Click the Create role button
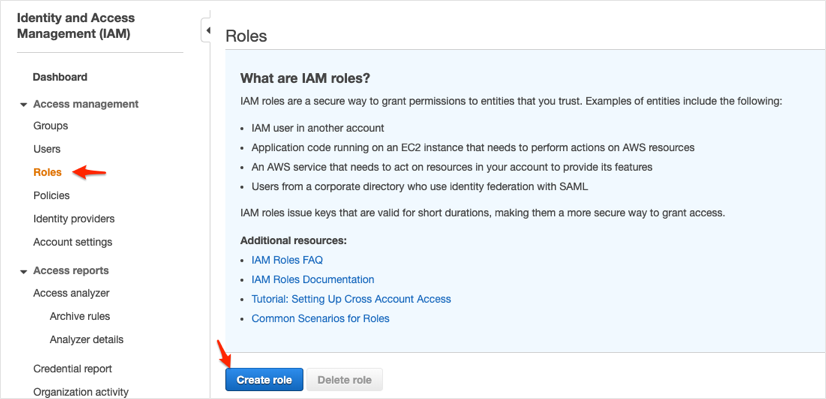This screenshot has height=399, width=826. (x=264, y=379)
